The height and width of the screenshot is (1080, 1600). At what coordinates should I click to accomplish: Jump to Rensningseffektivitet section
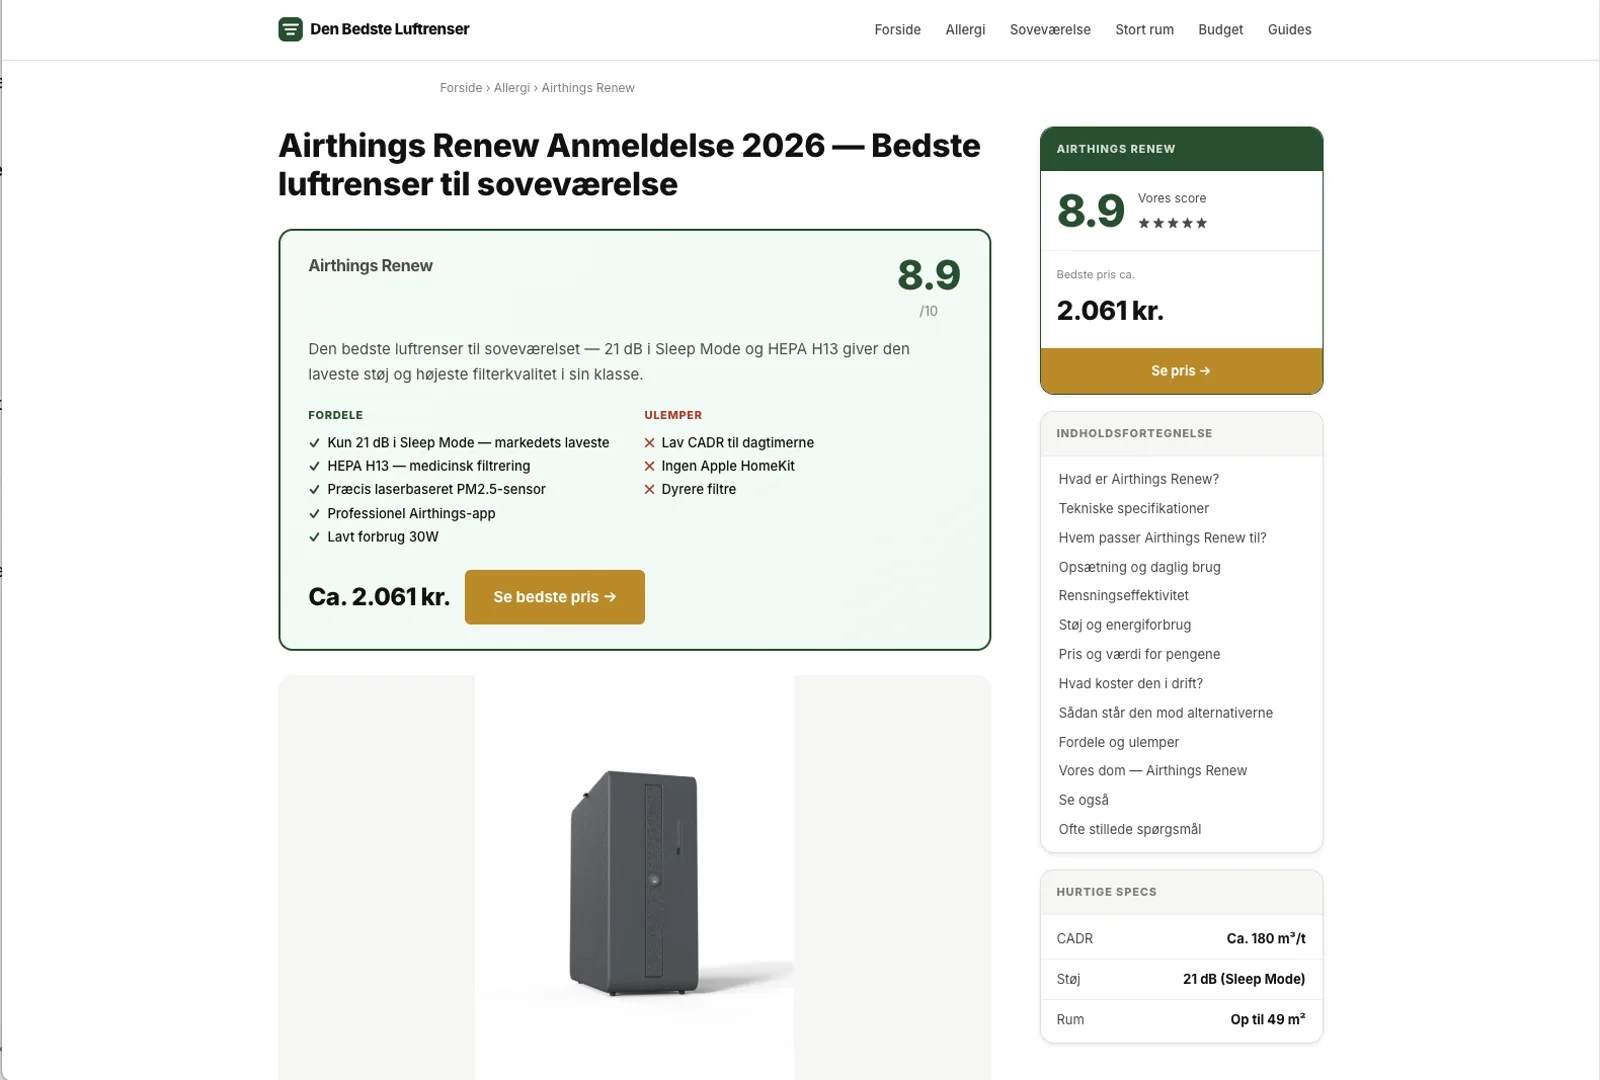pos(1123,596)
